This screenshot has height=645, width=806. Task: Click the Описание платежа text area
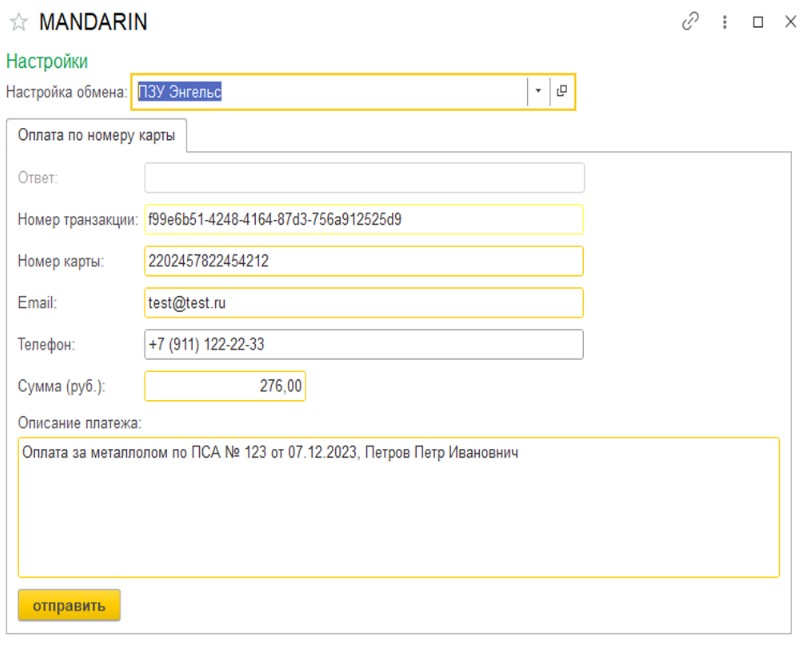(x=399, y=507)
